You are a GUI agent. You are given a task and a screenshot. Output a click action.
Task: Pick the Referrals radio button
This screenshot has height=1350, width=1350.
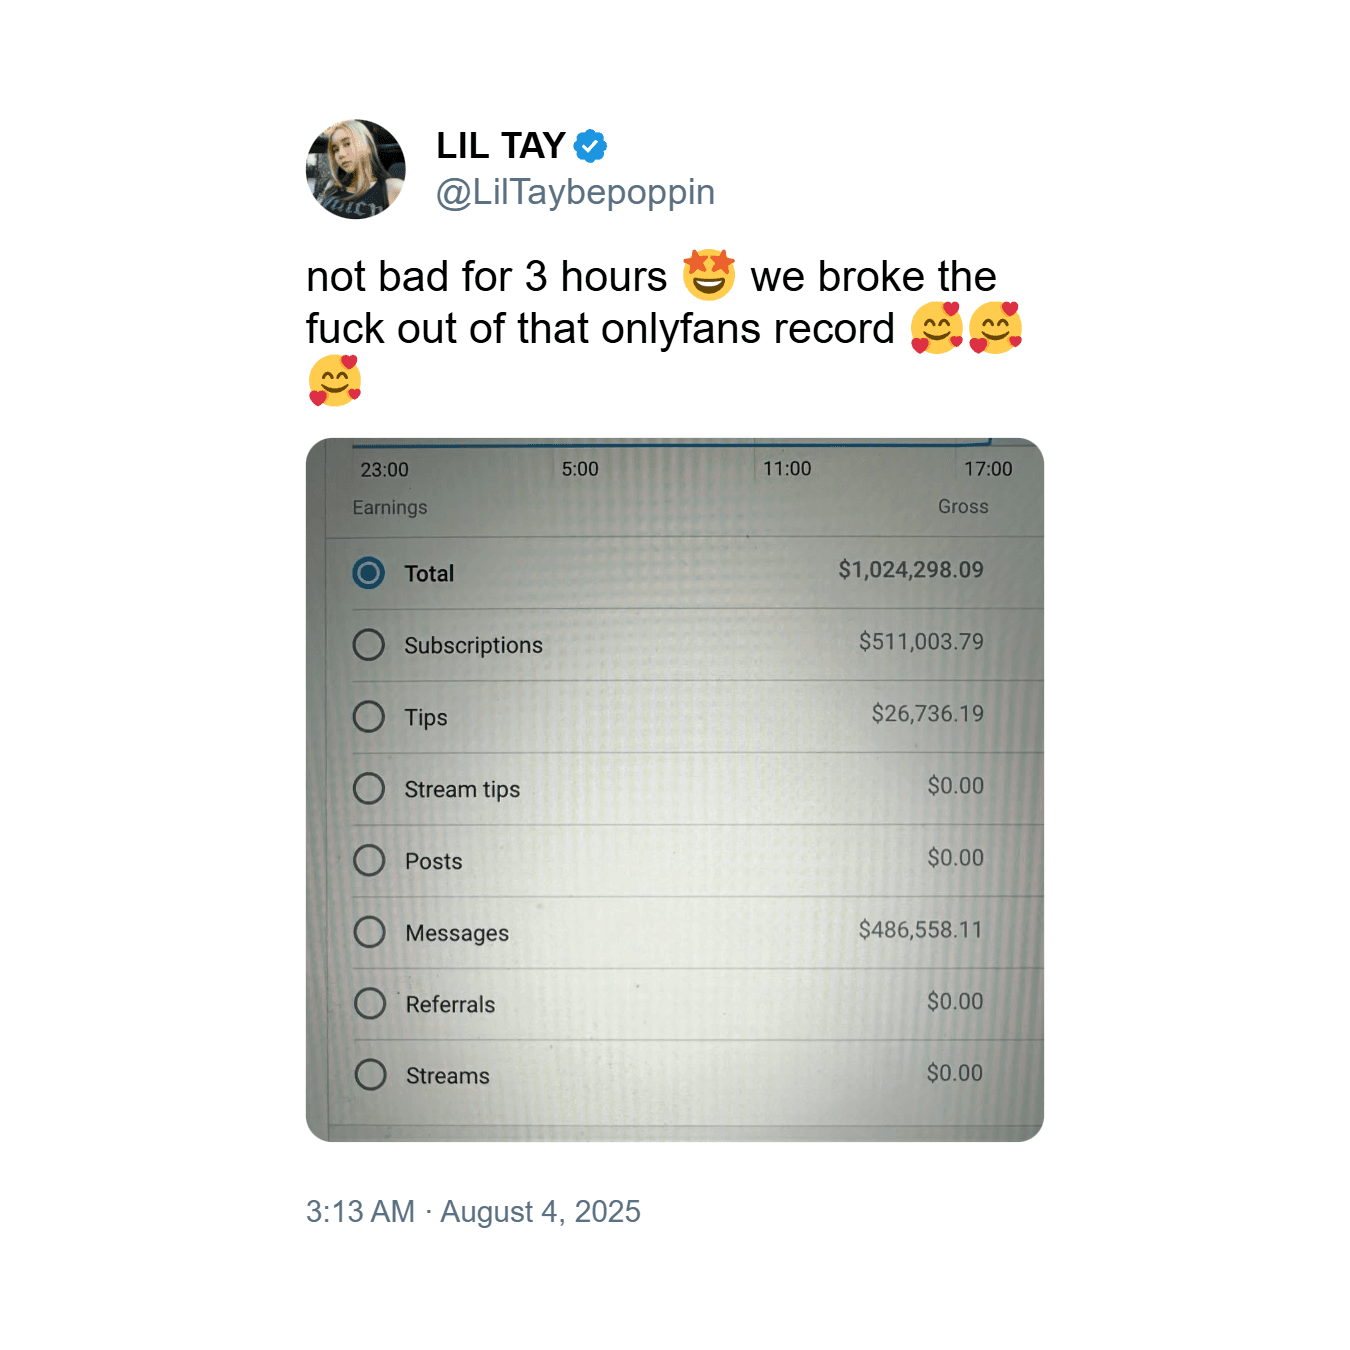pyautogui.click(x=370, y=1003)
